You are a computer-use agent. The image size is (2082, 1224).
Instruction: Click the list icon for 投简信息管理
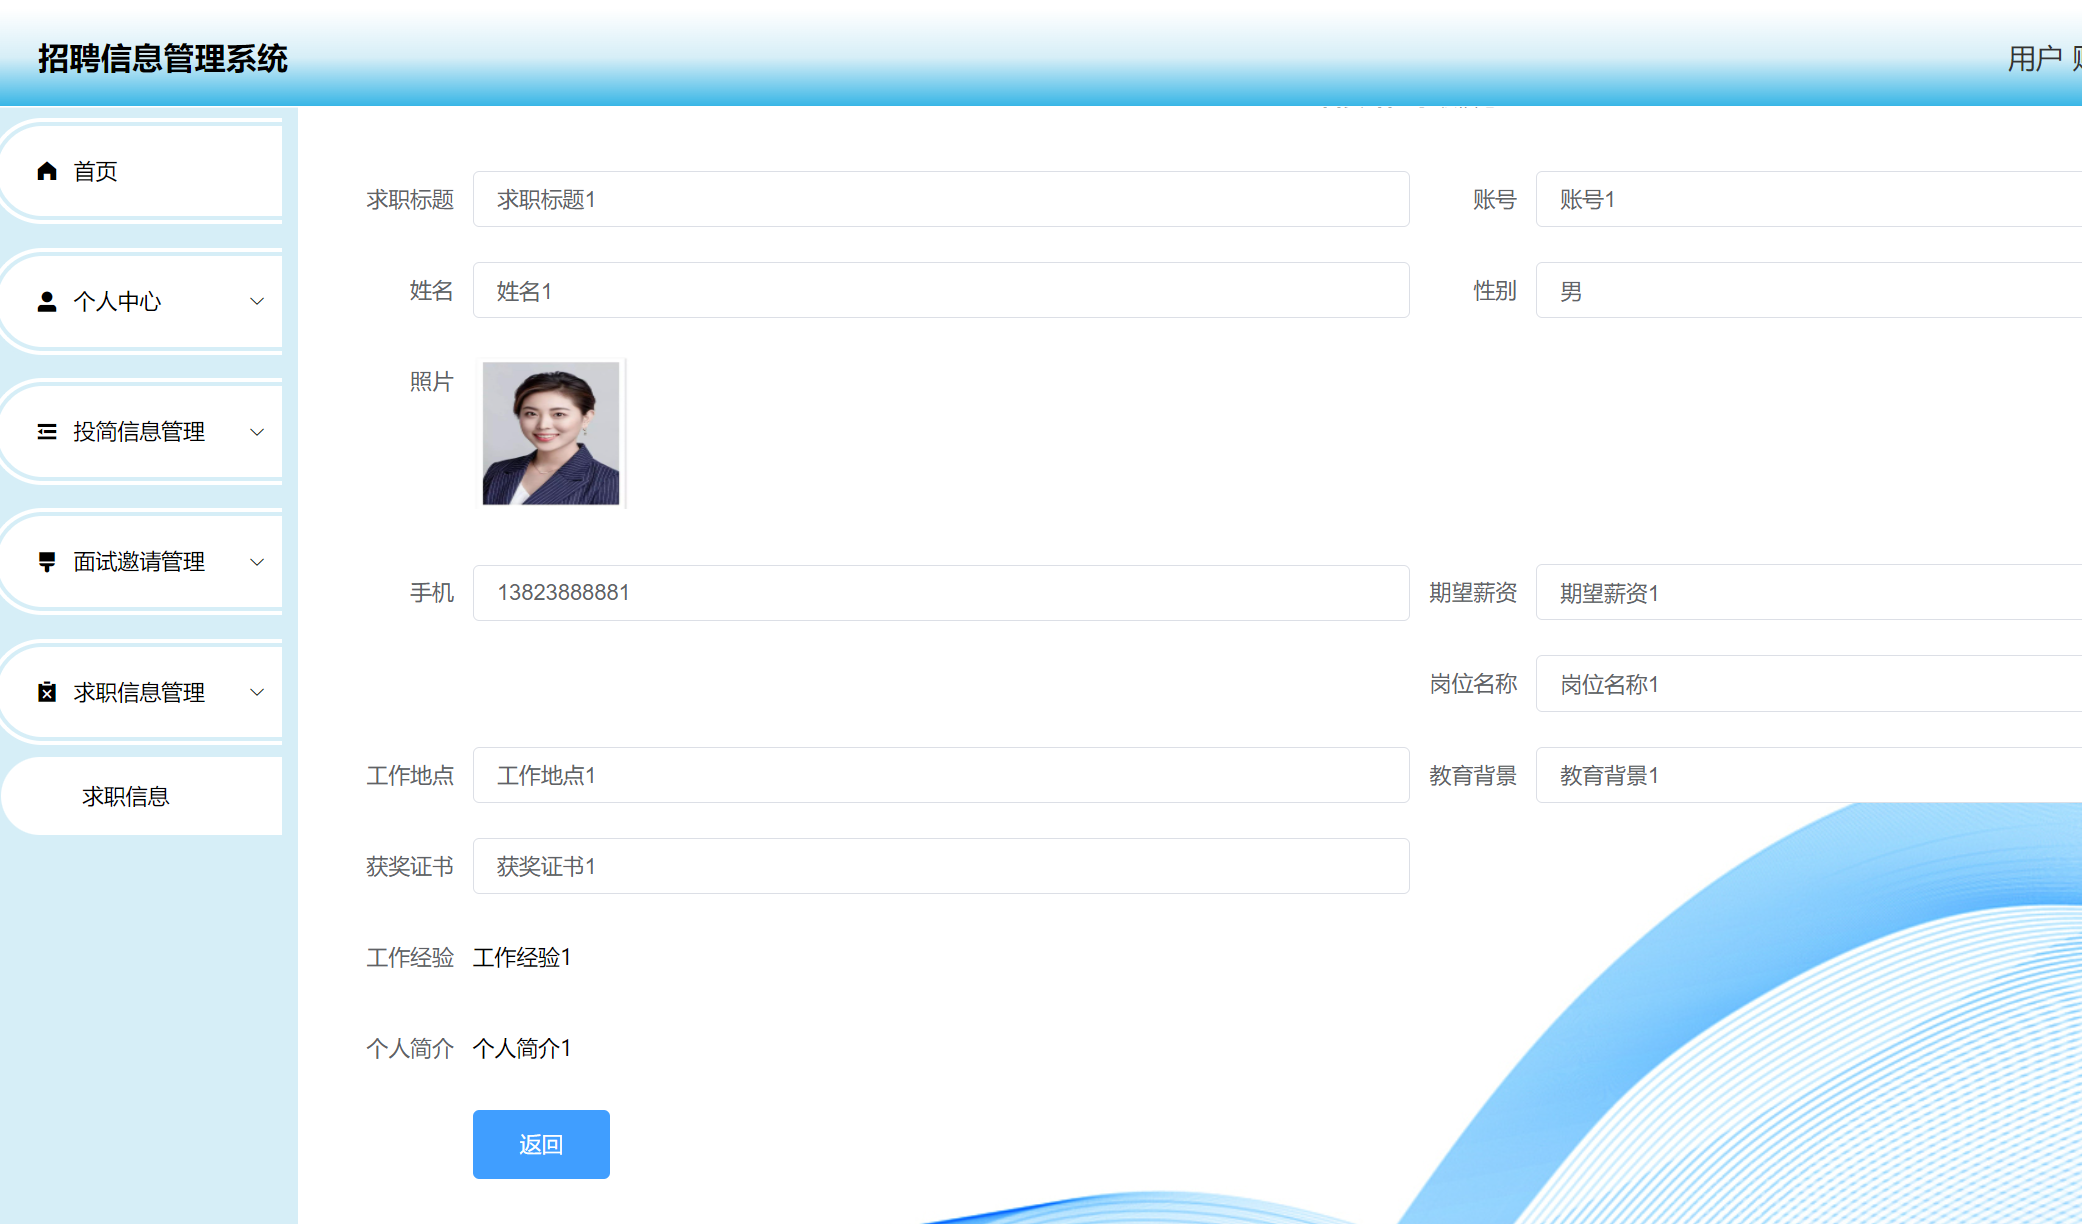[x=47, y=432]
